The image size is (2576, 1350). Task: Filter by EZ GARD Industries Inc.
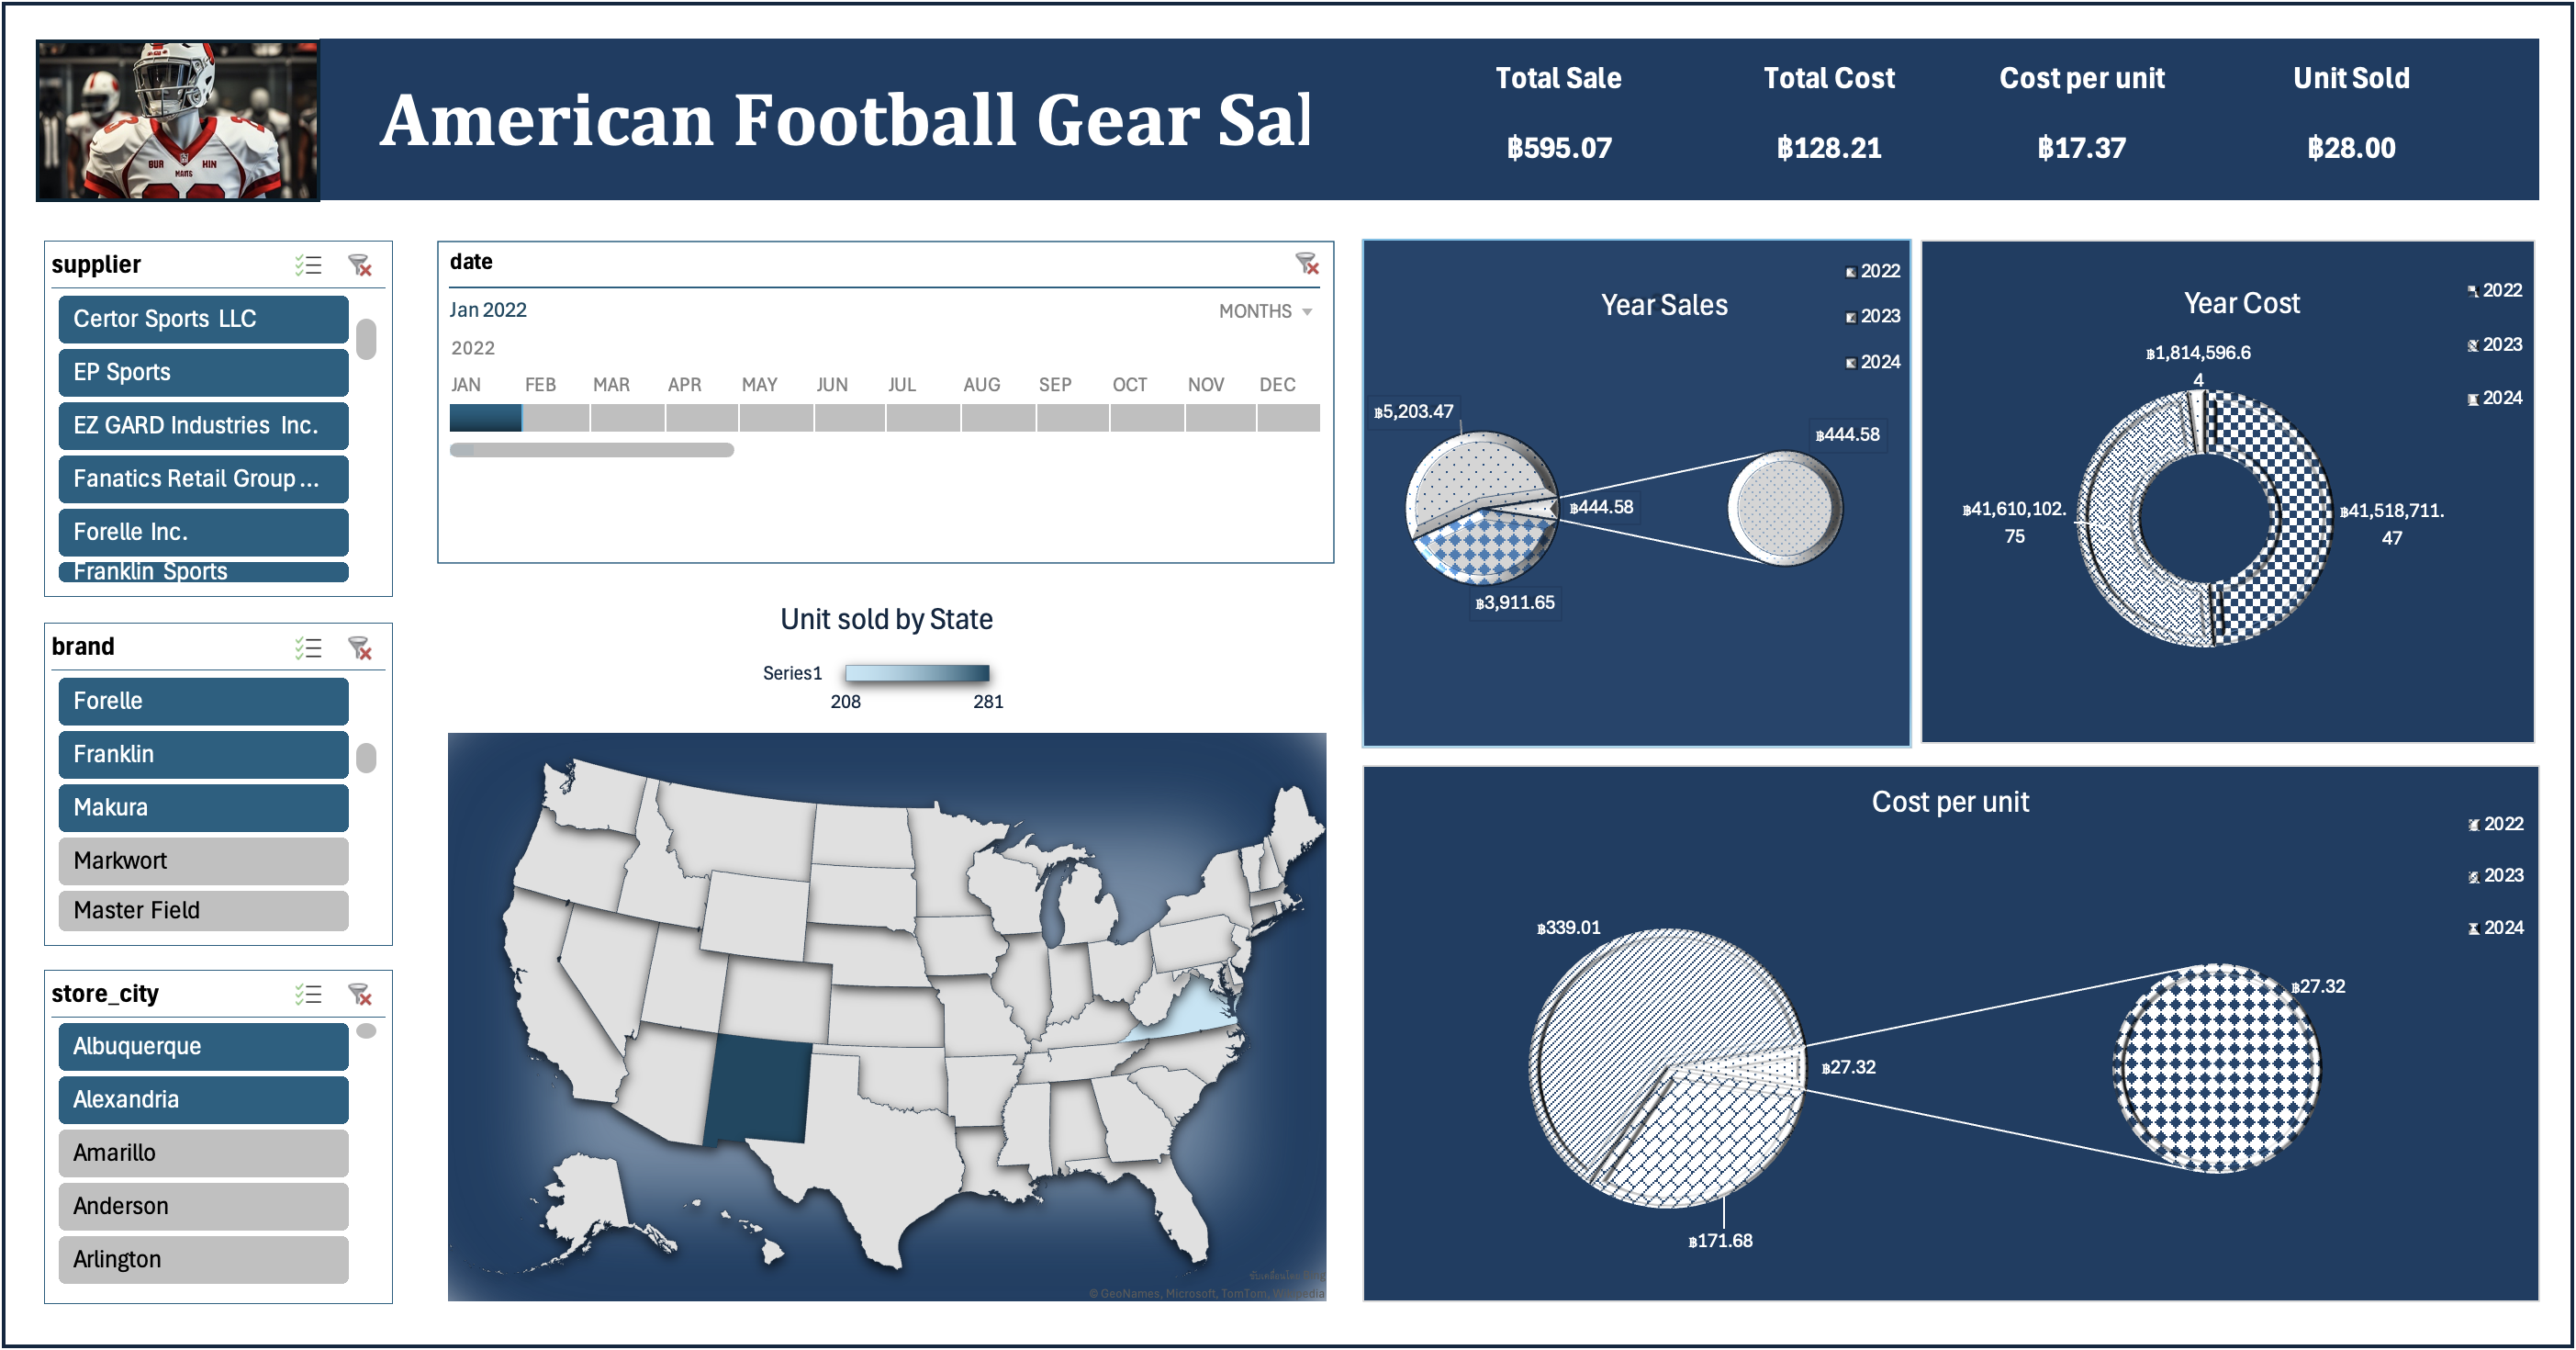coord(203,425)
